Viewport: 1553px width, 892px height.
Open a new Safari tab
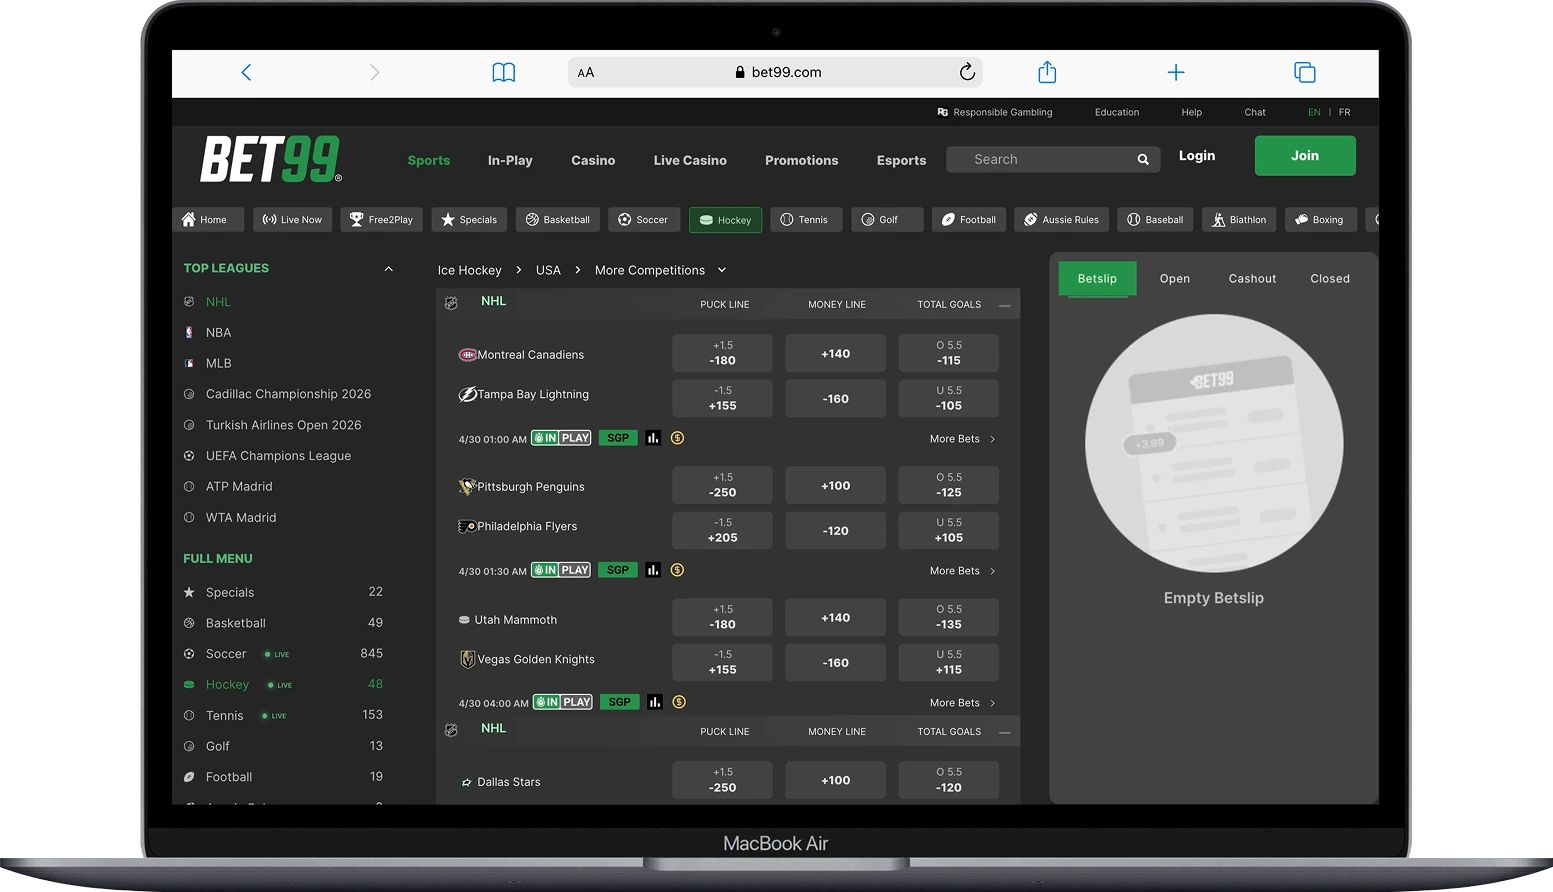[x=1176, y=72]
